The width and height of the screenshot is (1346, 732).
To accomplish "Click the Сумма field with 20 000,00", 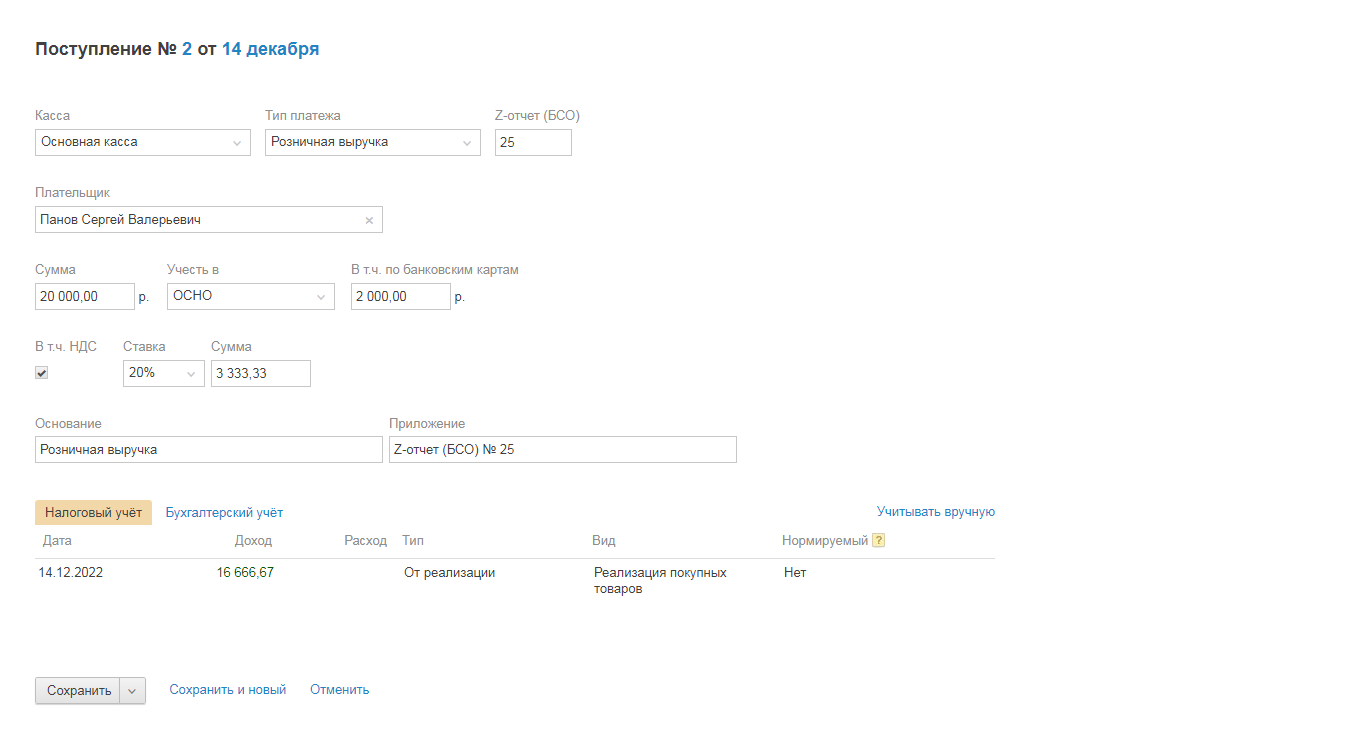I will (84, 297).
